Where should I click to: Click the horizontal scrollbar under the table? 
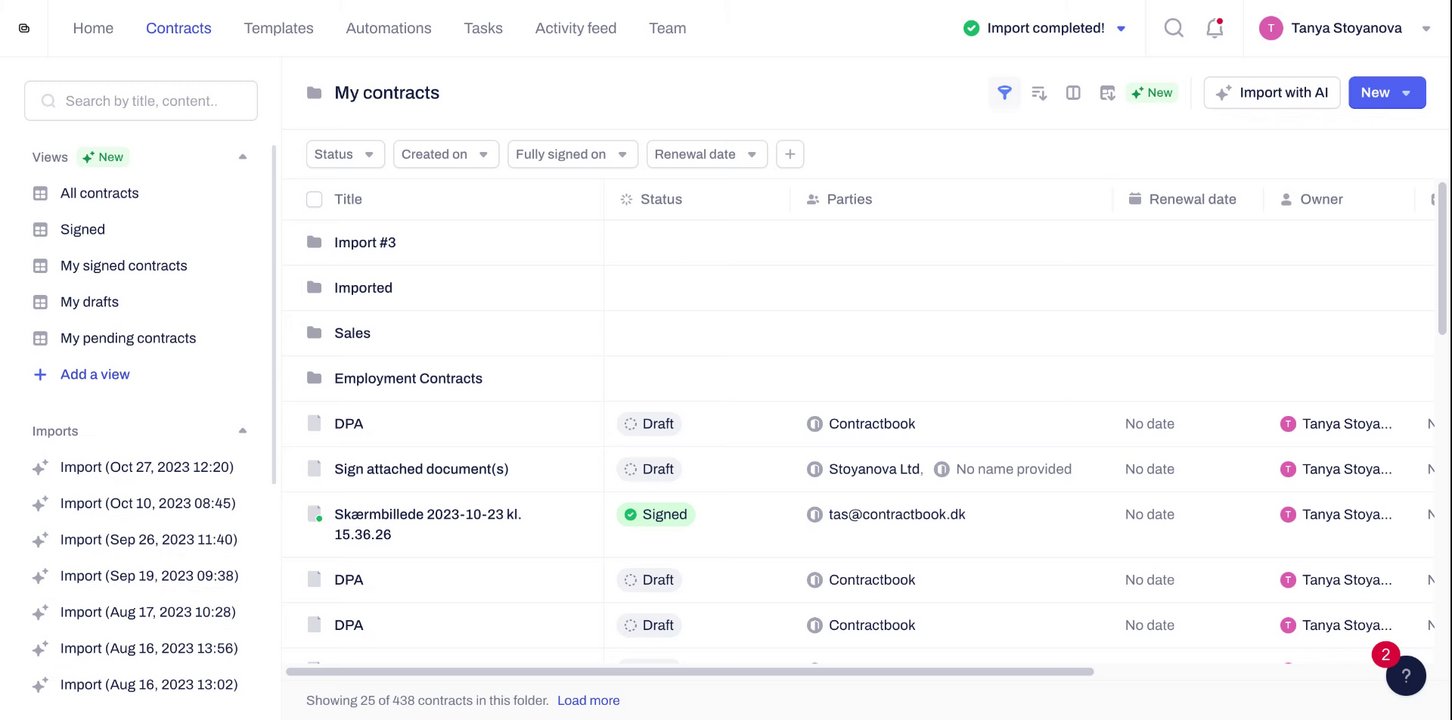(x=690, y=672)
